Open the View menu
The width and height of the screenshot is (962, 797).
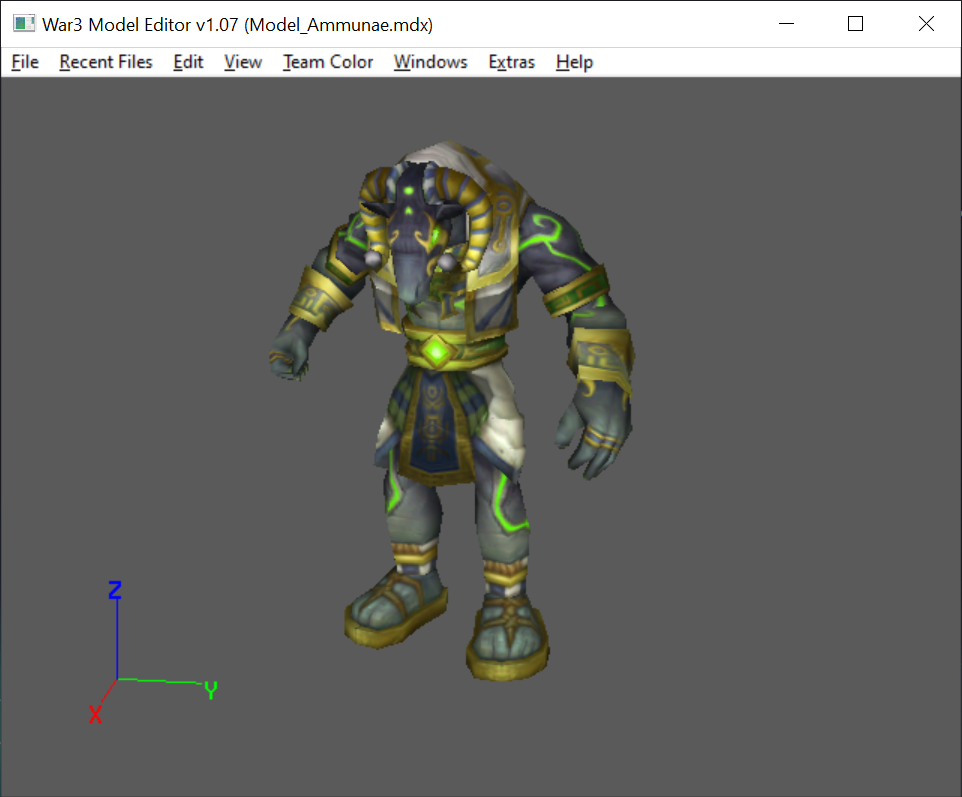pyautogui.click(x=243, y=62)
